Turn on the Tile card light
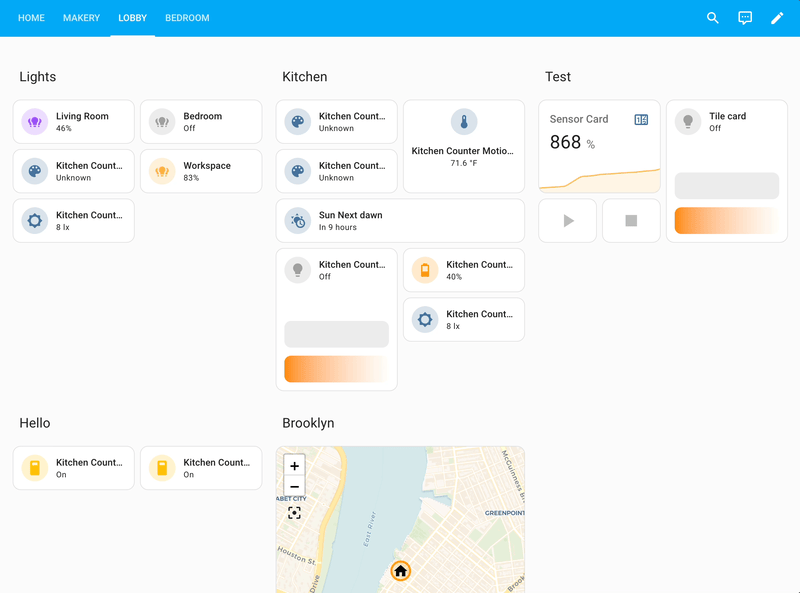Image resolution: width=800 pixels, height=593 pixels. [x=687, y=121]
